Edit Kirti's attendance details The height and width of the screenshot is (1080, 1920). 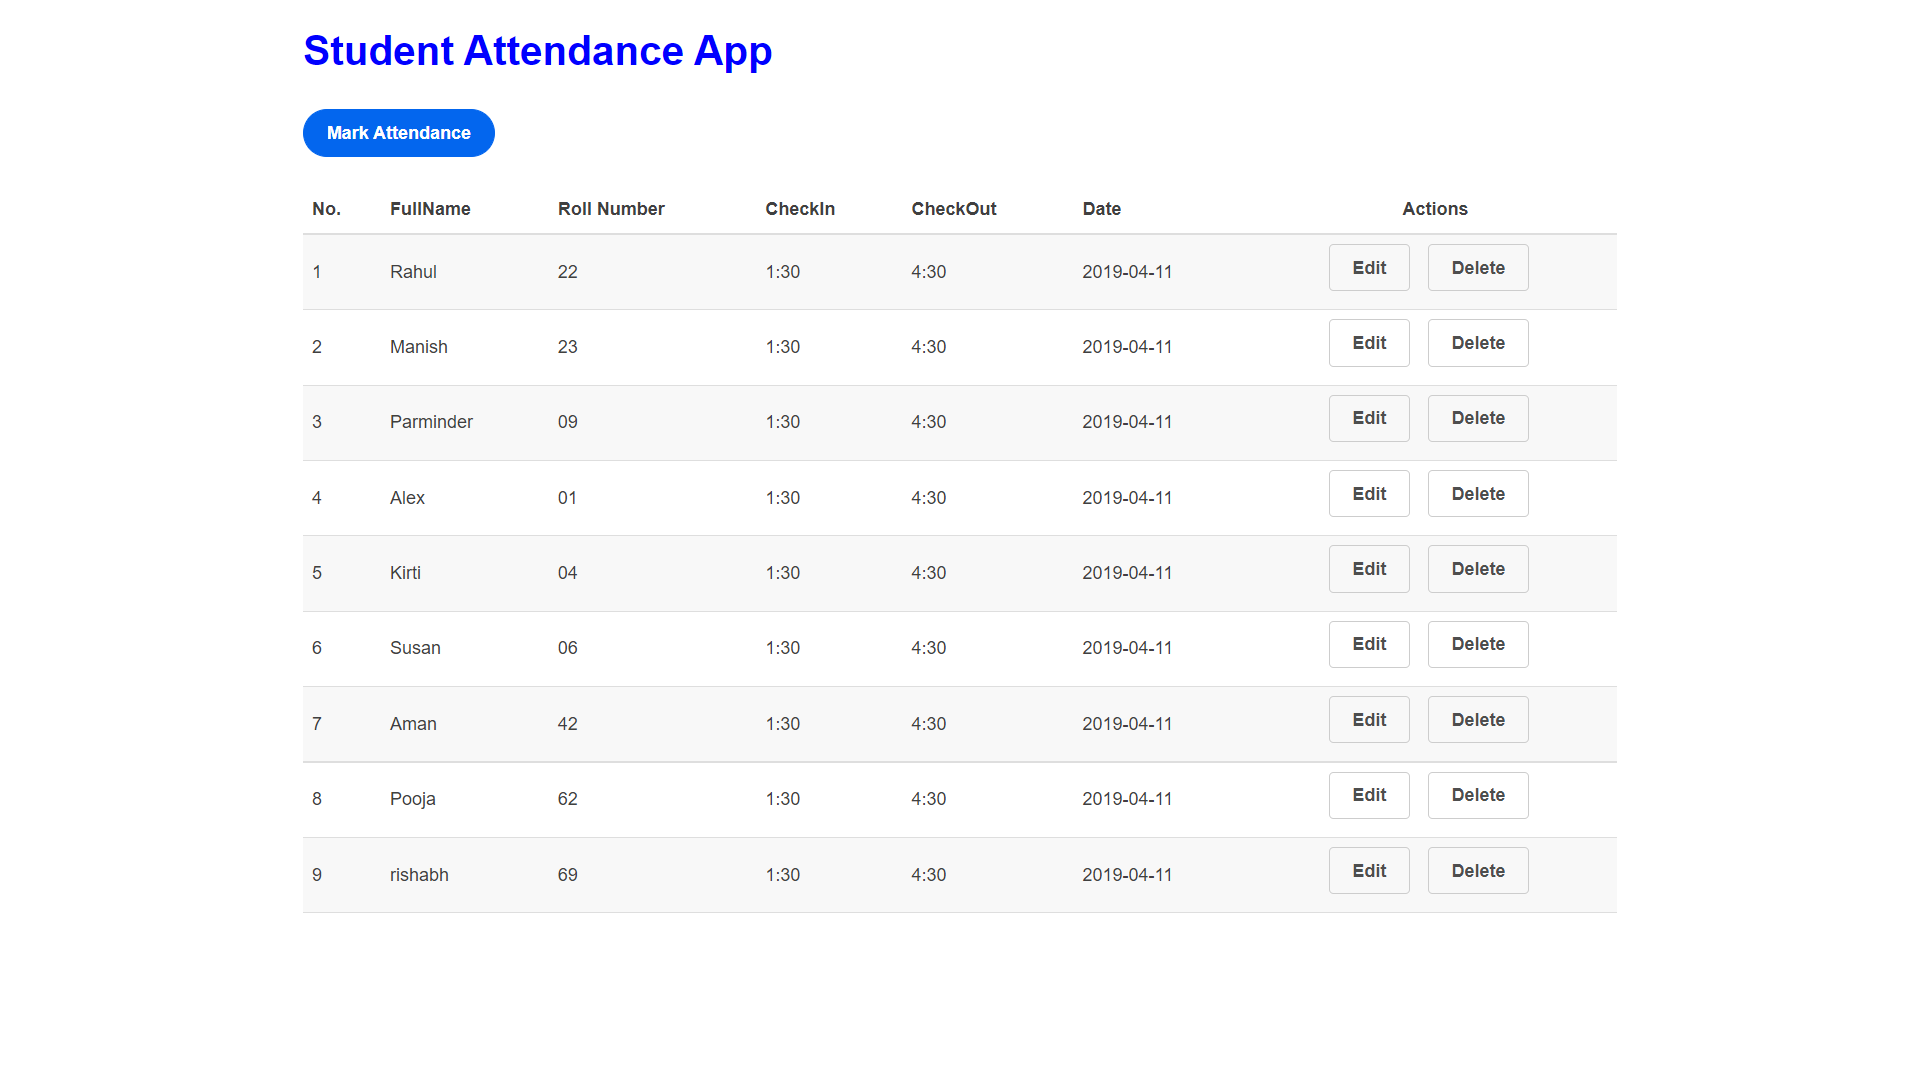click(x=1368, y=568)
